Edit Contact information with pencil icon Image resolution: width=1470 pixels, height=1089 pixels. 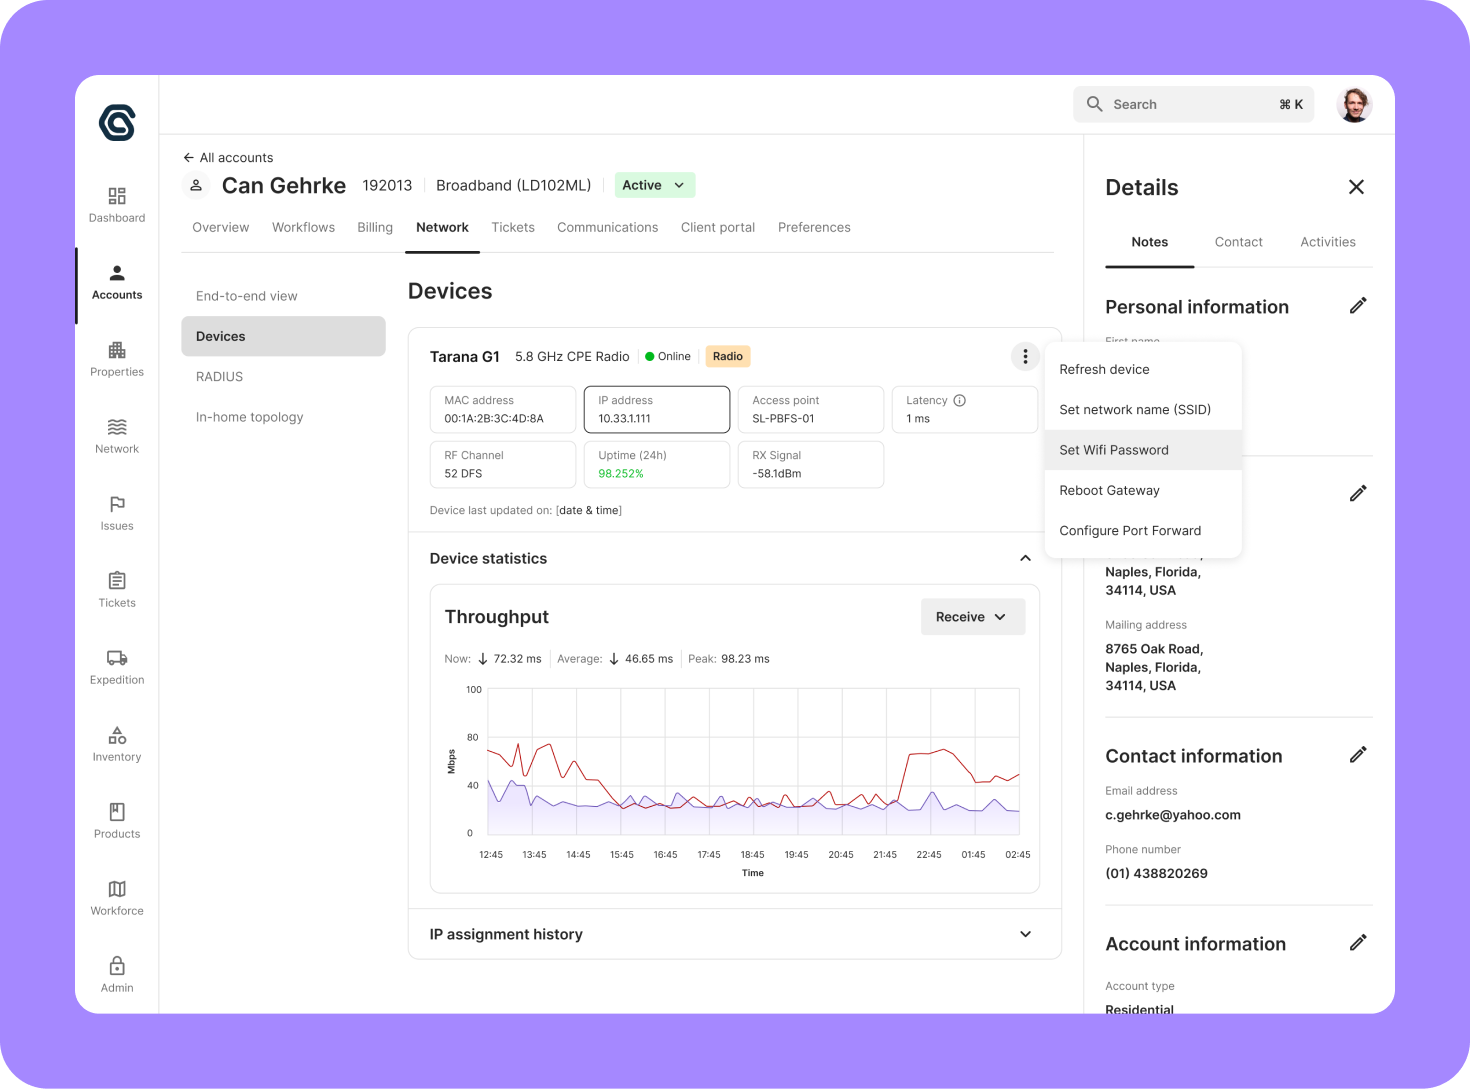[x=1358, y=755]
